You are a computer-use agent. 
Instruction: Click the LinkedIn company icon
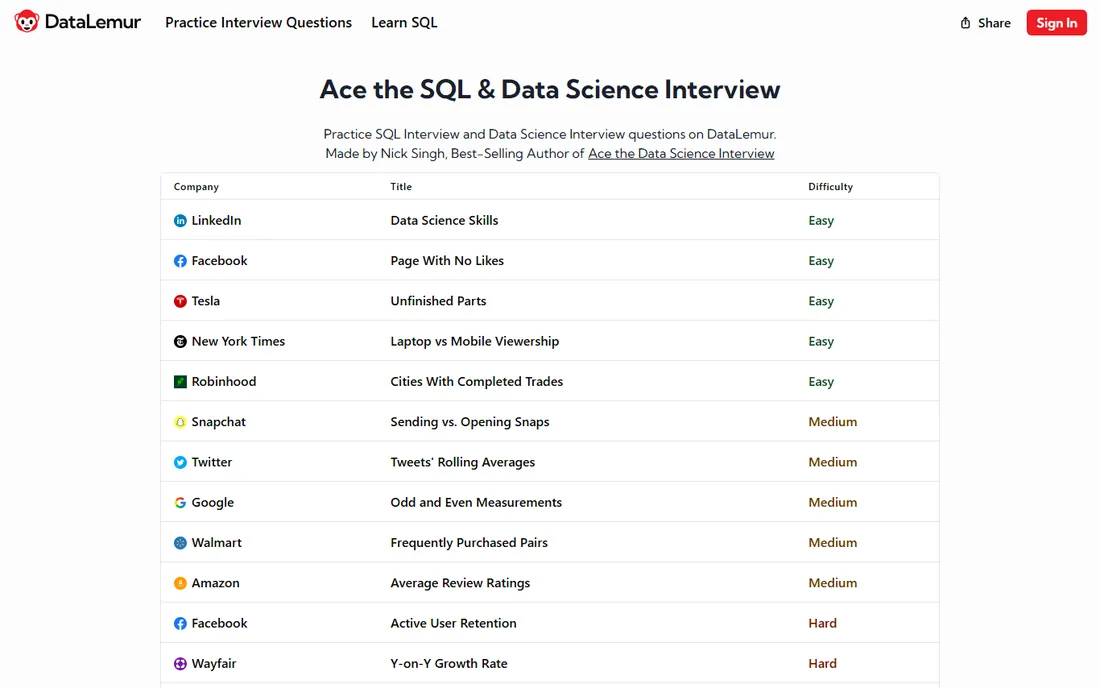[x=180, y=221]
